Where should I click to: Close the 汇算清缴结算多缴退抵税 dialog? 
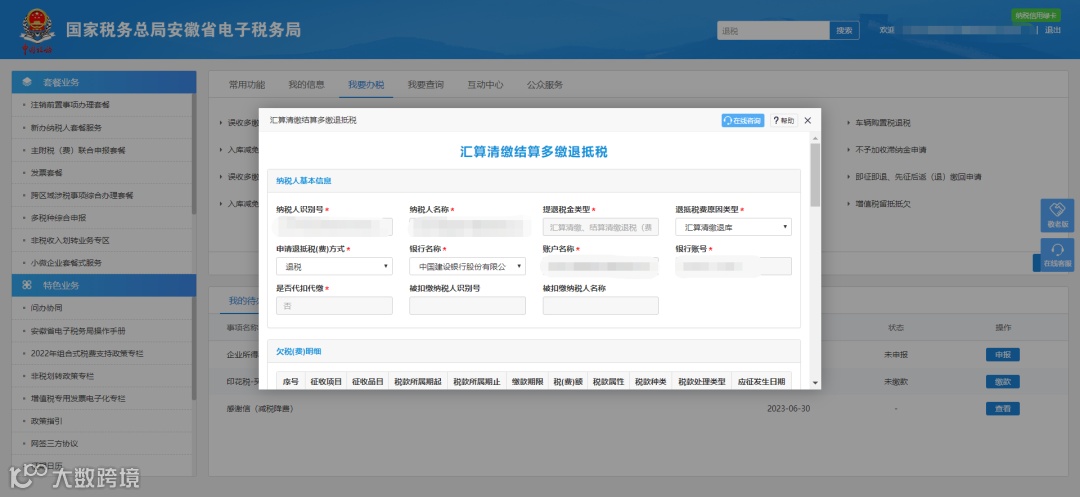click(x=808, y=120)
